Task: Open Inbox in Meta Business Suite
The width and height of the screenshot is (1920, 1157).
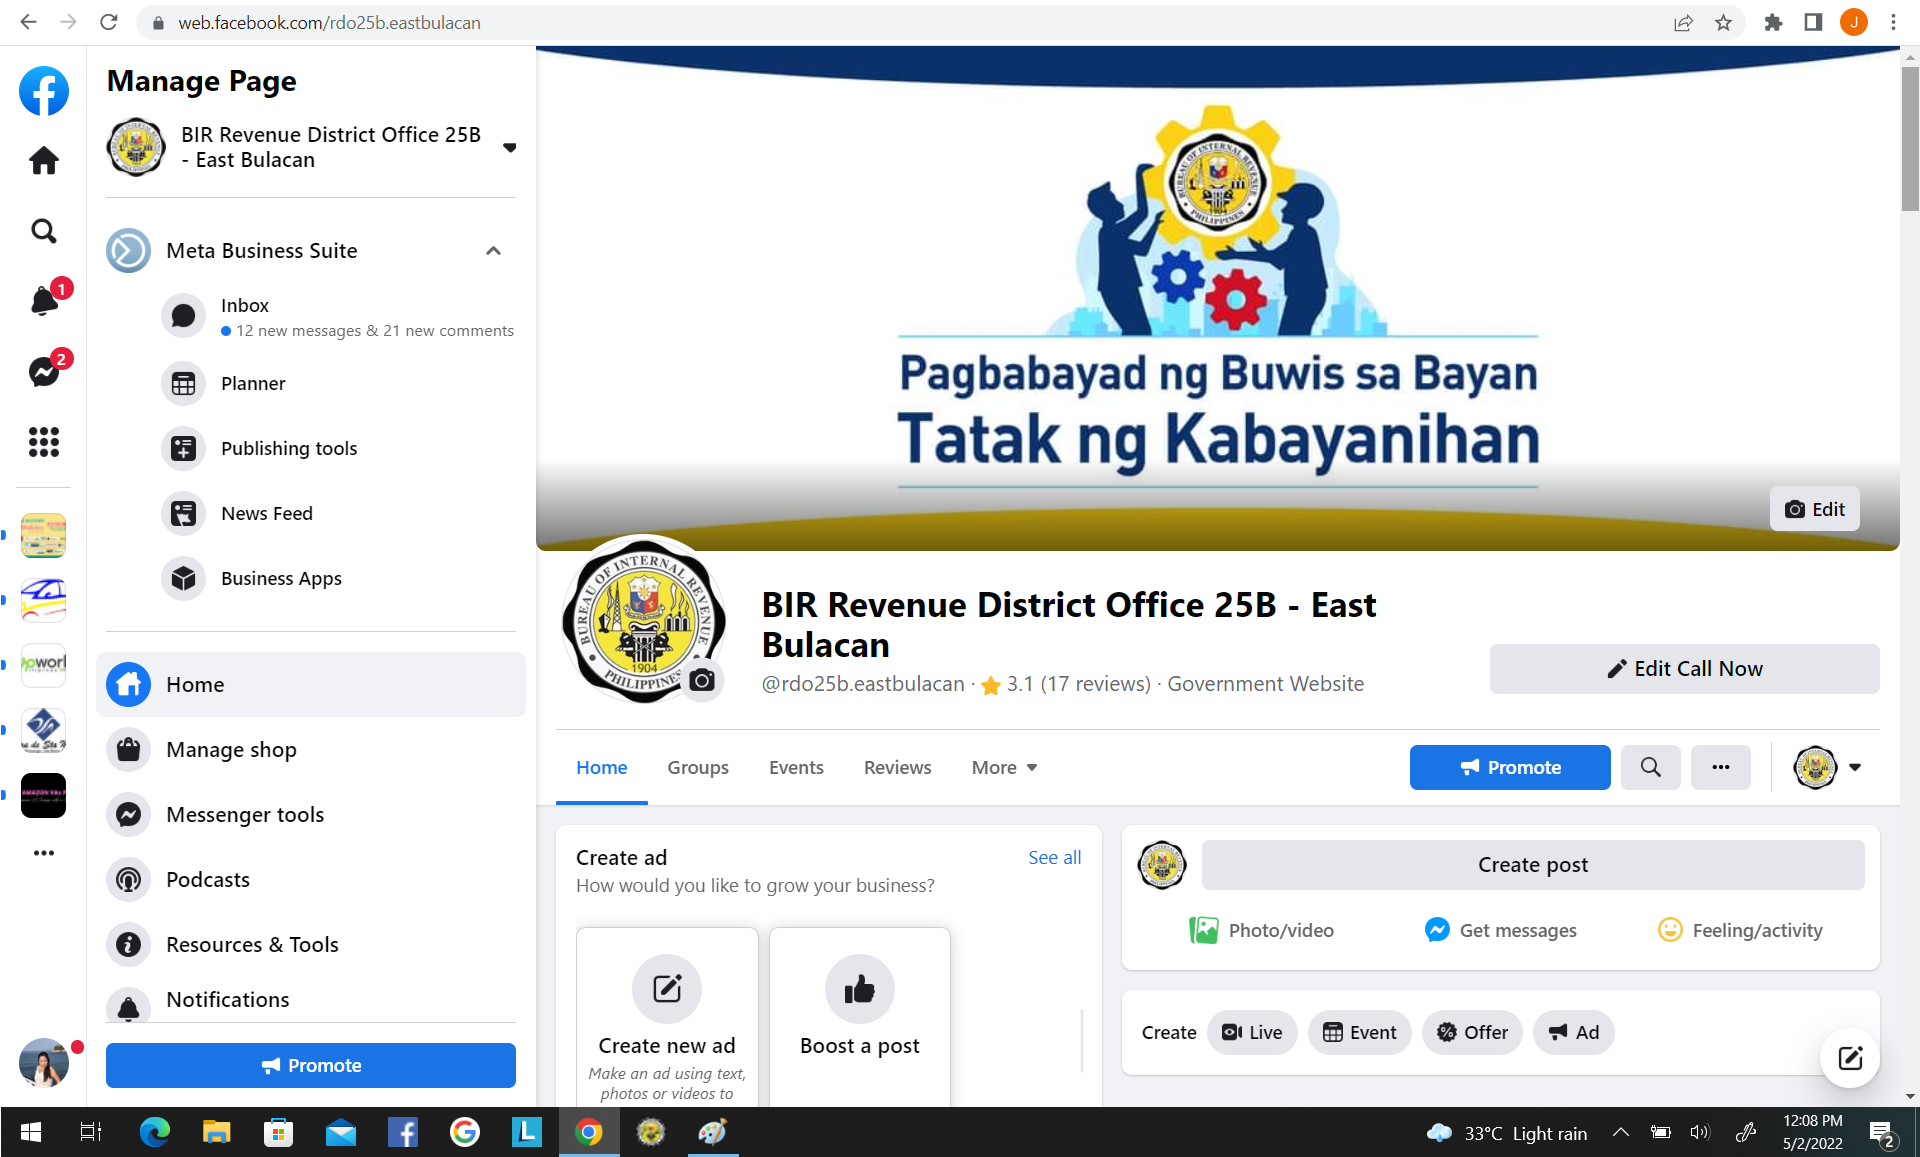Action: click(245, 306)
